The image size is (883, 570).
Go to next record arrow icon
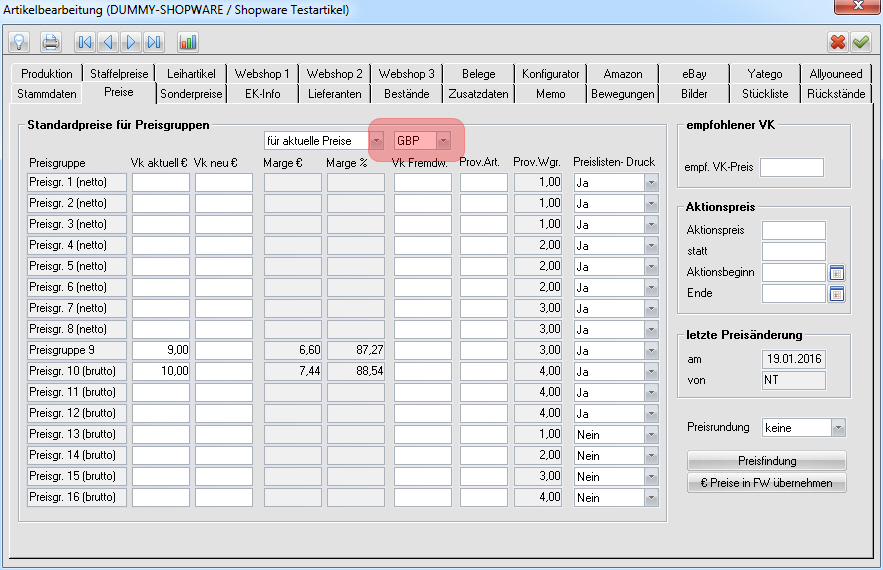131,42
